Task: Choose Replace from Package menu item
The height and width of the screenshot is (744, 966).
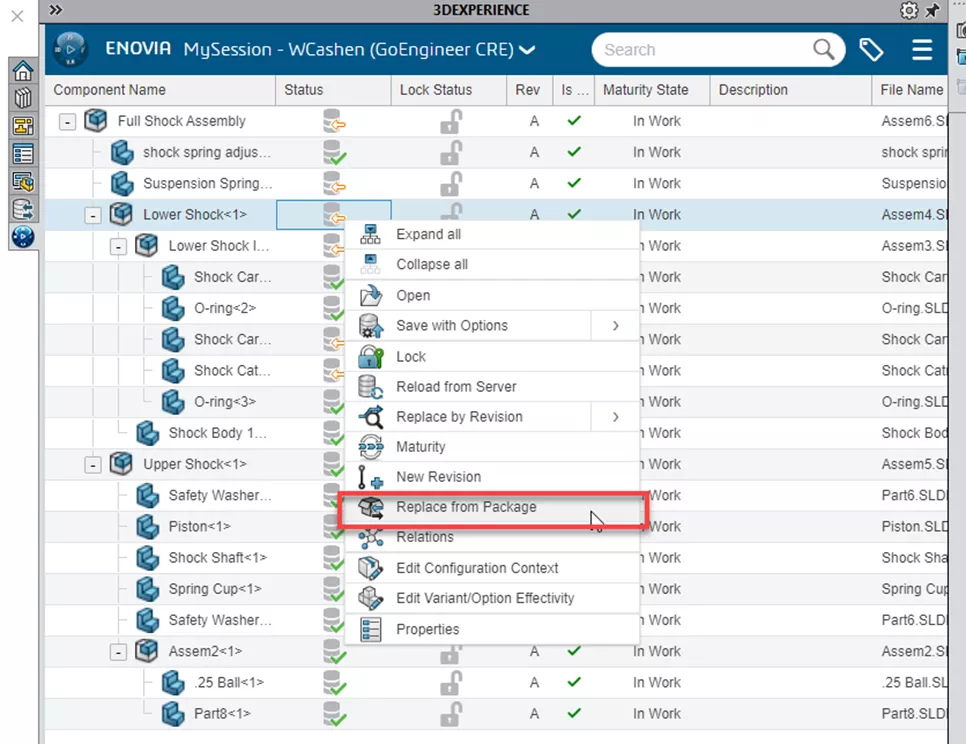Action: pyautogui.click(x=466, y=507)
